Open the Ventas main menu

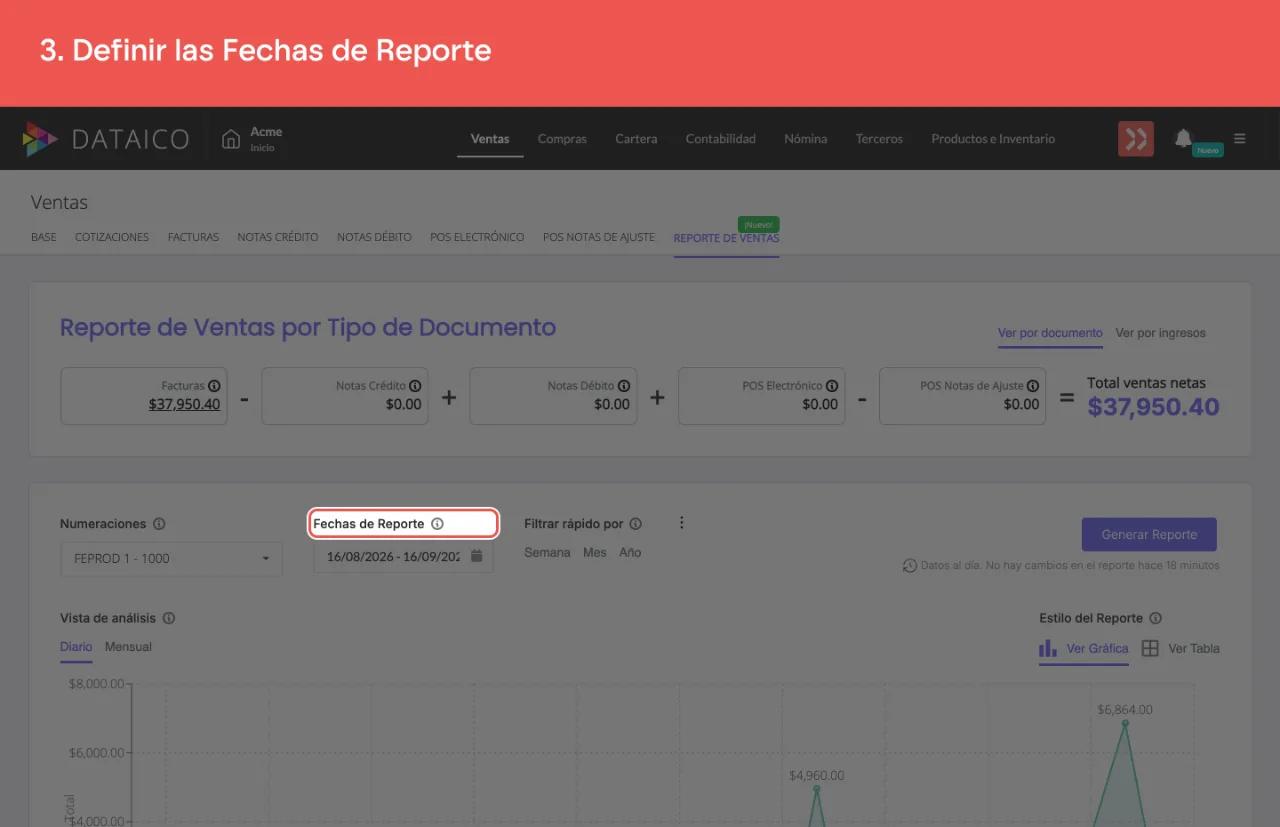(x=490, y=139)
